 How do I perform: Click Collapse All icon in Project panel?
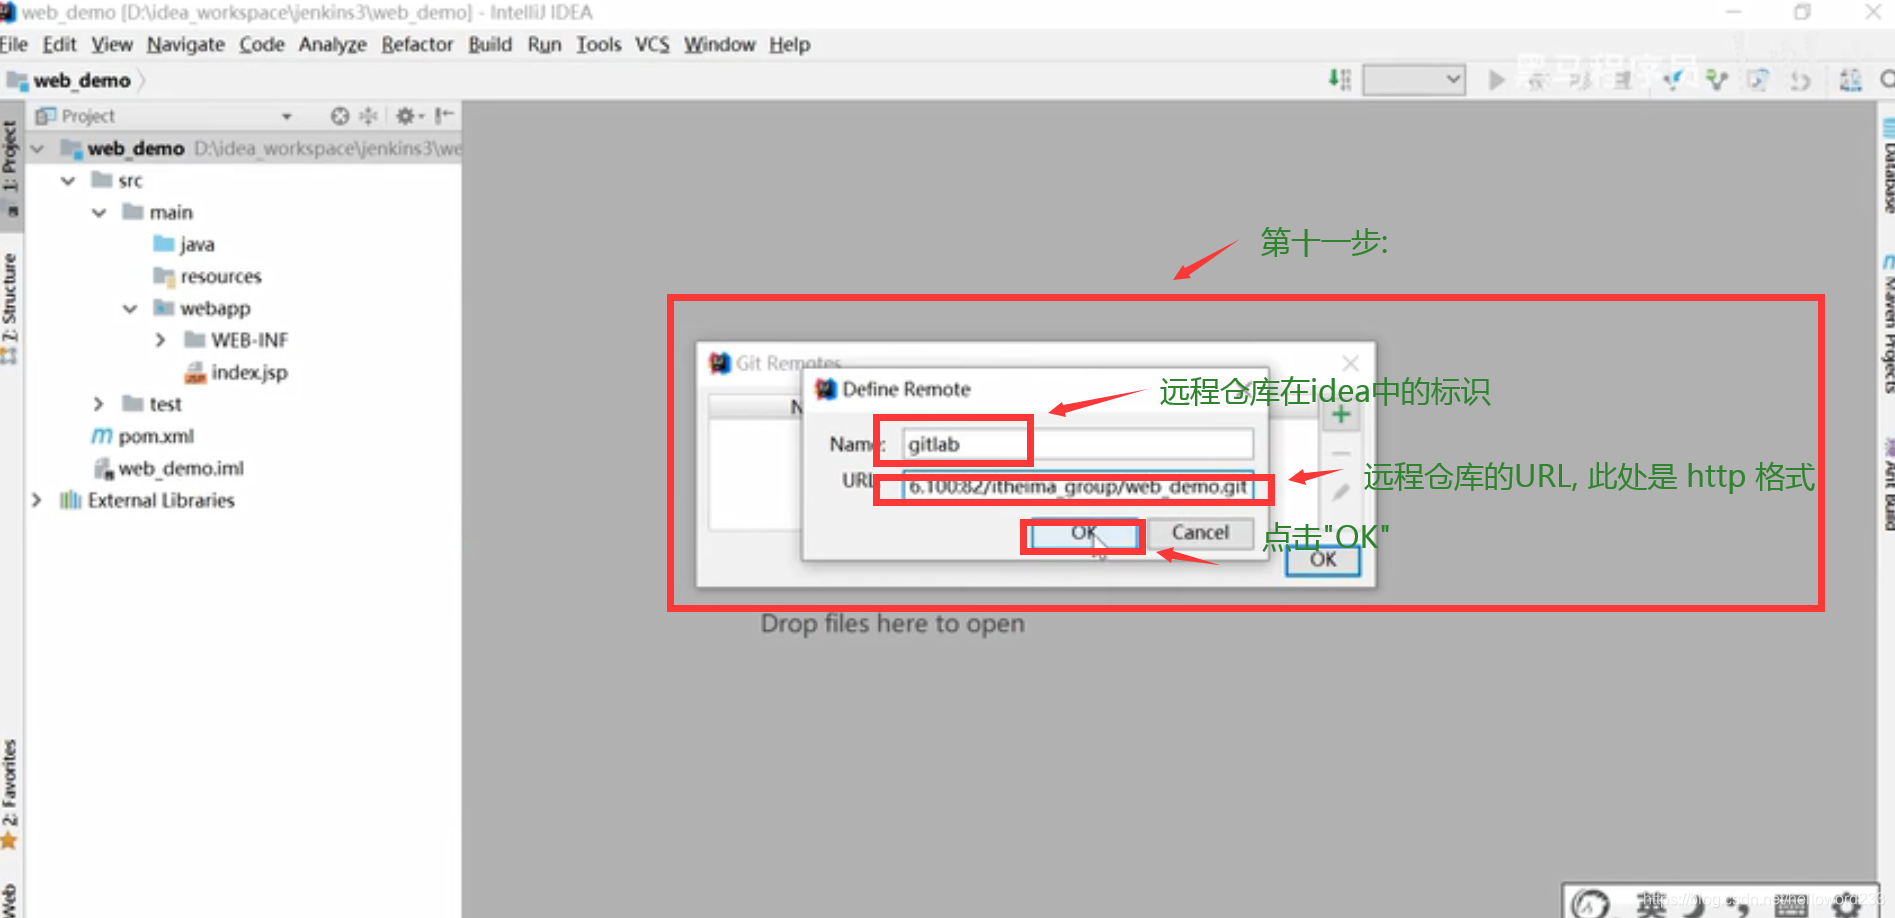pyautogui.click(x=369, y=116)
